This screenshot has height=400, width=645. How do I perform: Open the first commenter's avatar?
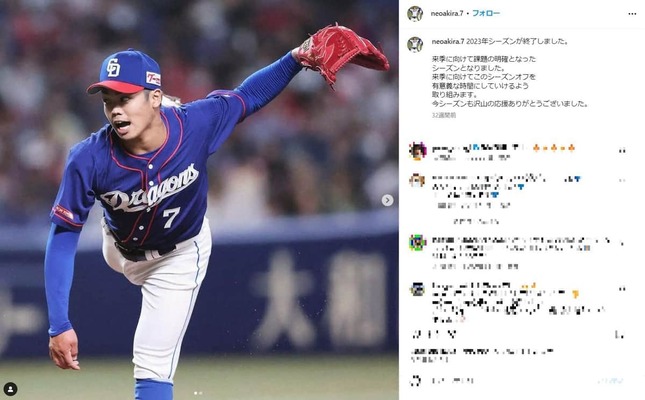(417, 151)
